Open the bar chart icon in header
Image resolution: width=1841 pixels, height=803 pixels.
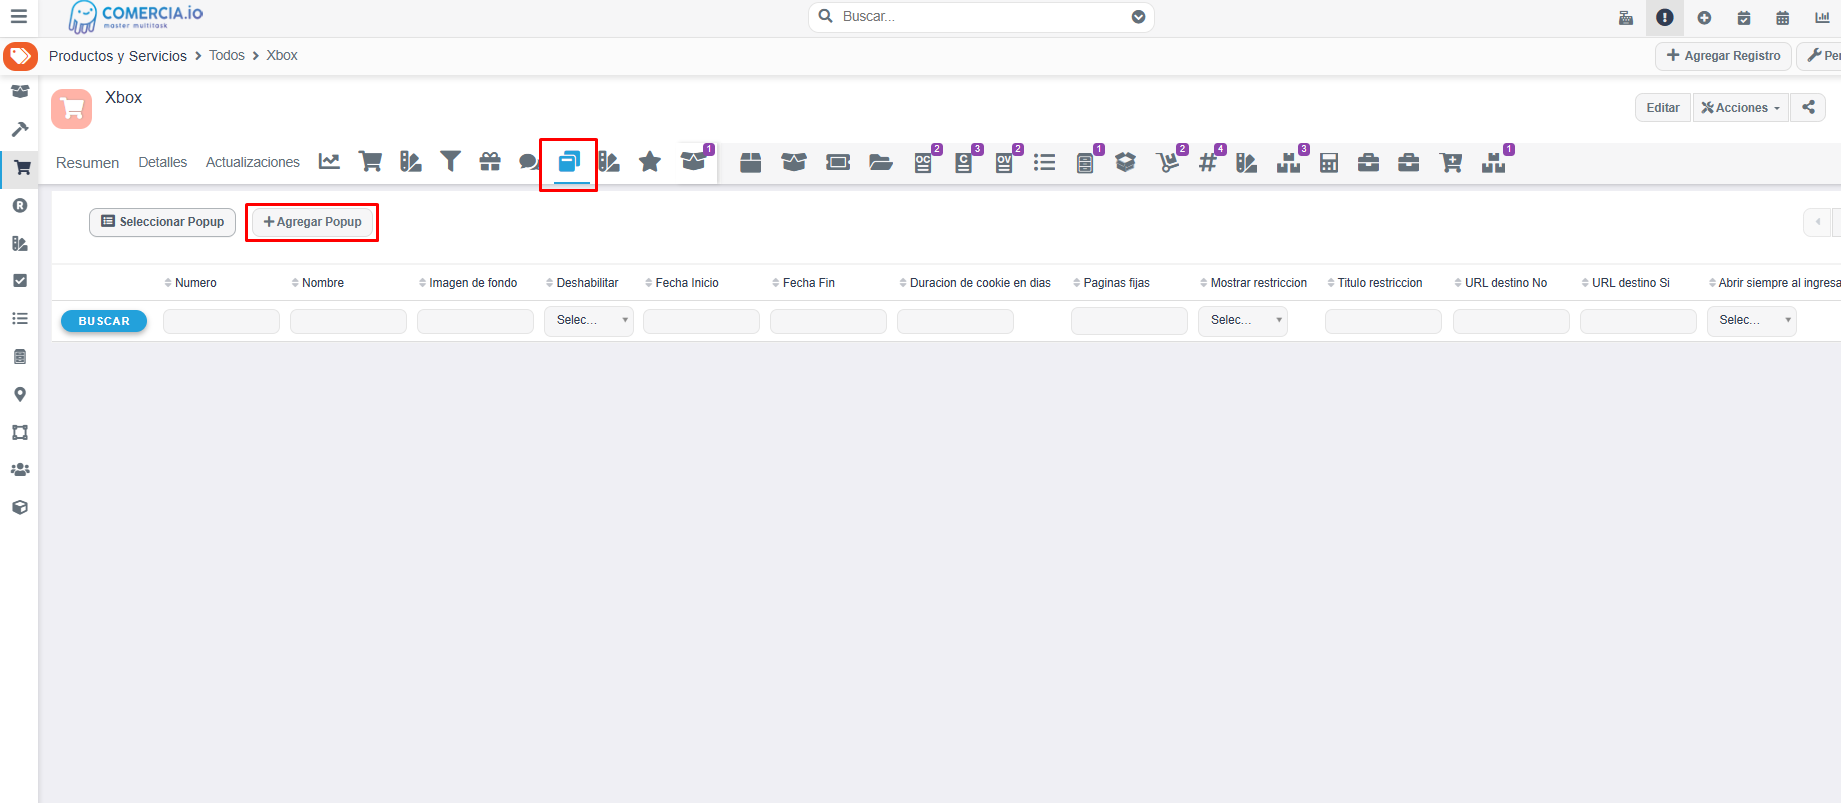[x=1822, y=18]
